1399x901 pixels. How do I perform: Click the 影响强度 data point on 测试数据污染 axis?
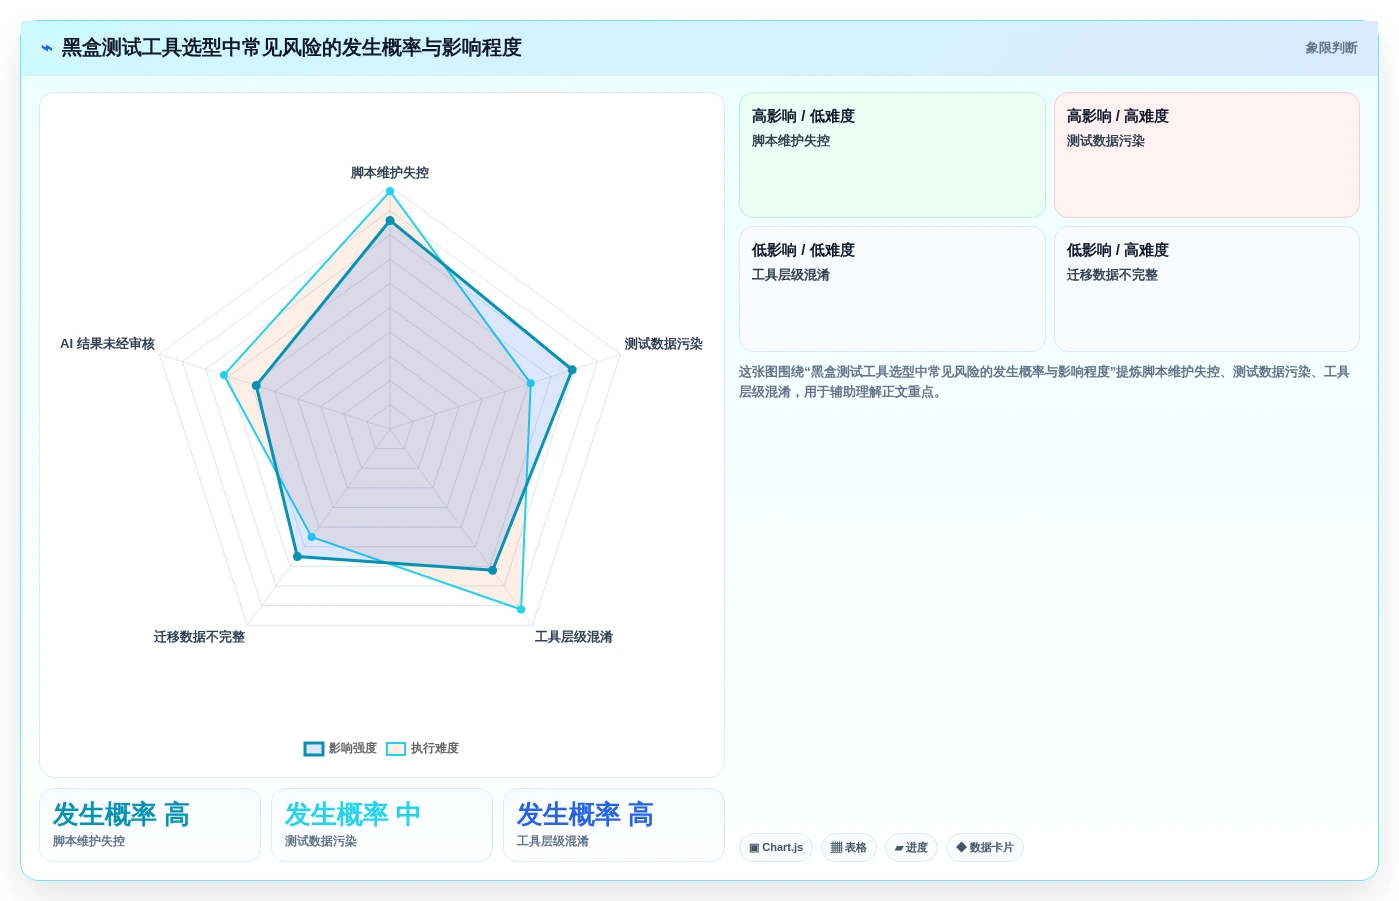pos(572,370)
